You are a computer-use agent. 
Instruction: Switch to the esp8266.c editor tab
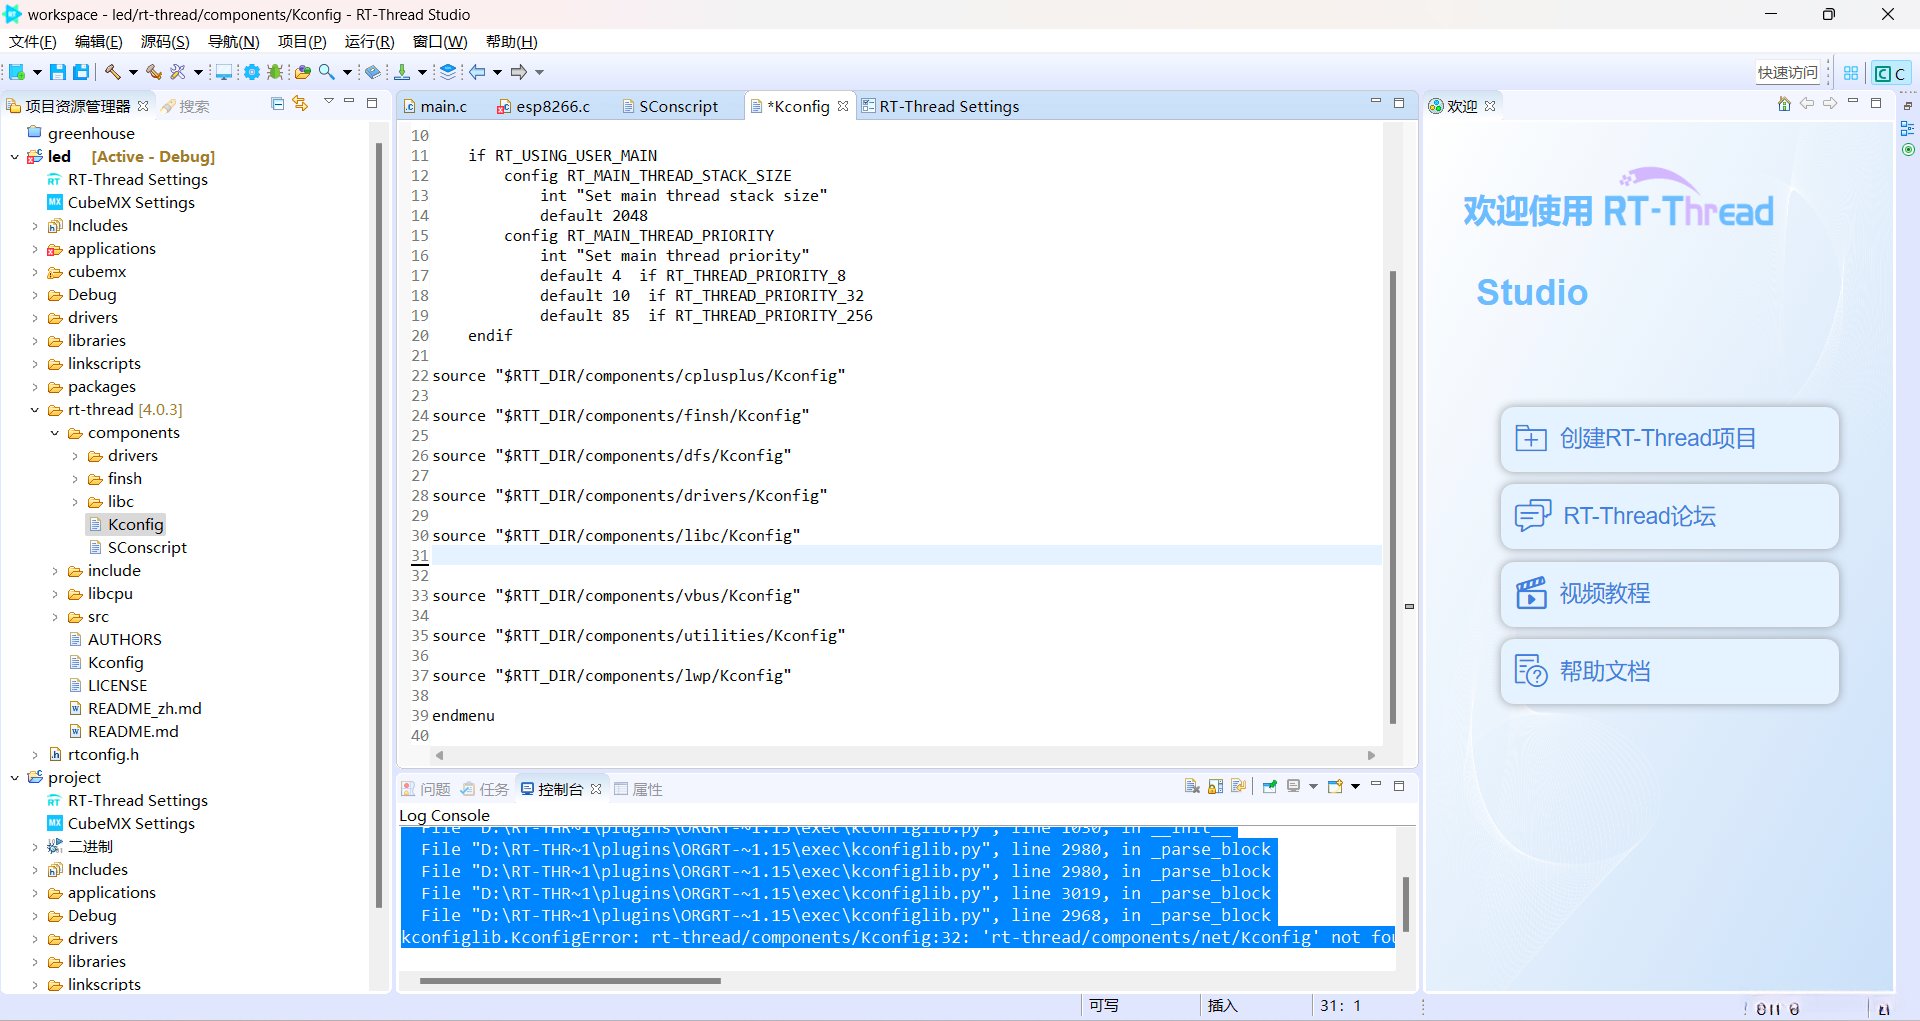coord(544,107)
